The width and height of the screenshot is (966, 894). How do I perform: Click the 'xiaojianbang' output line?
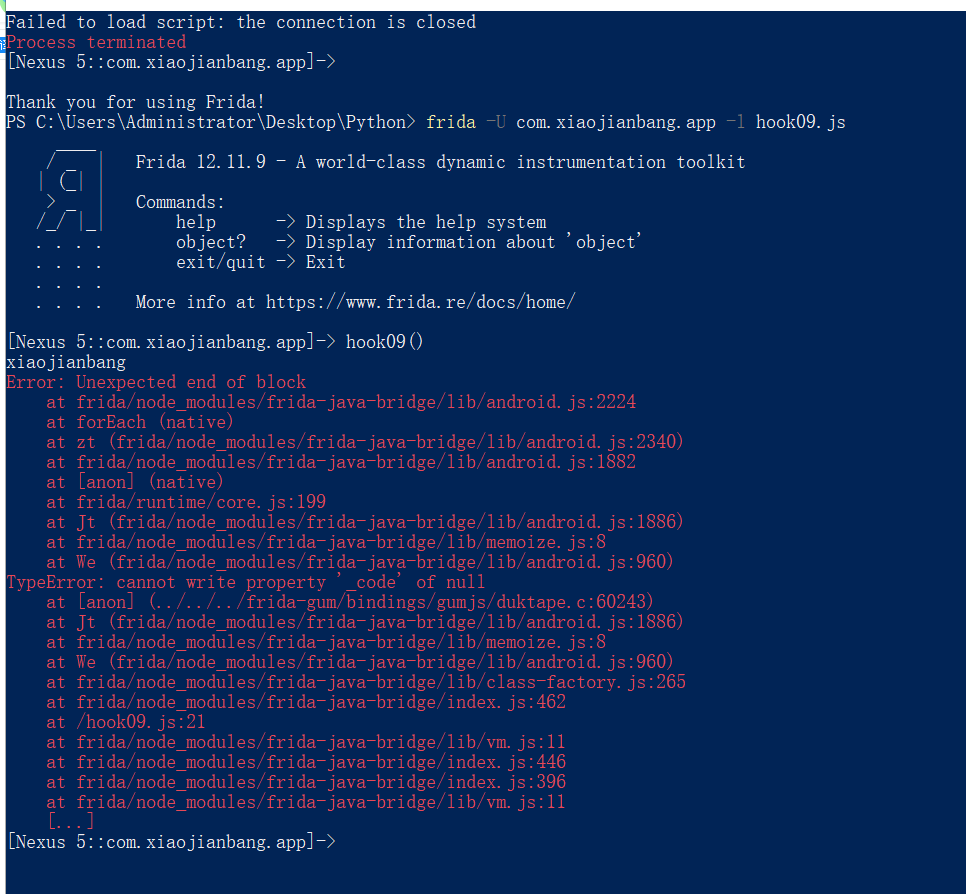coord(66,362)
